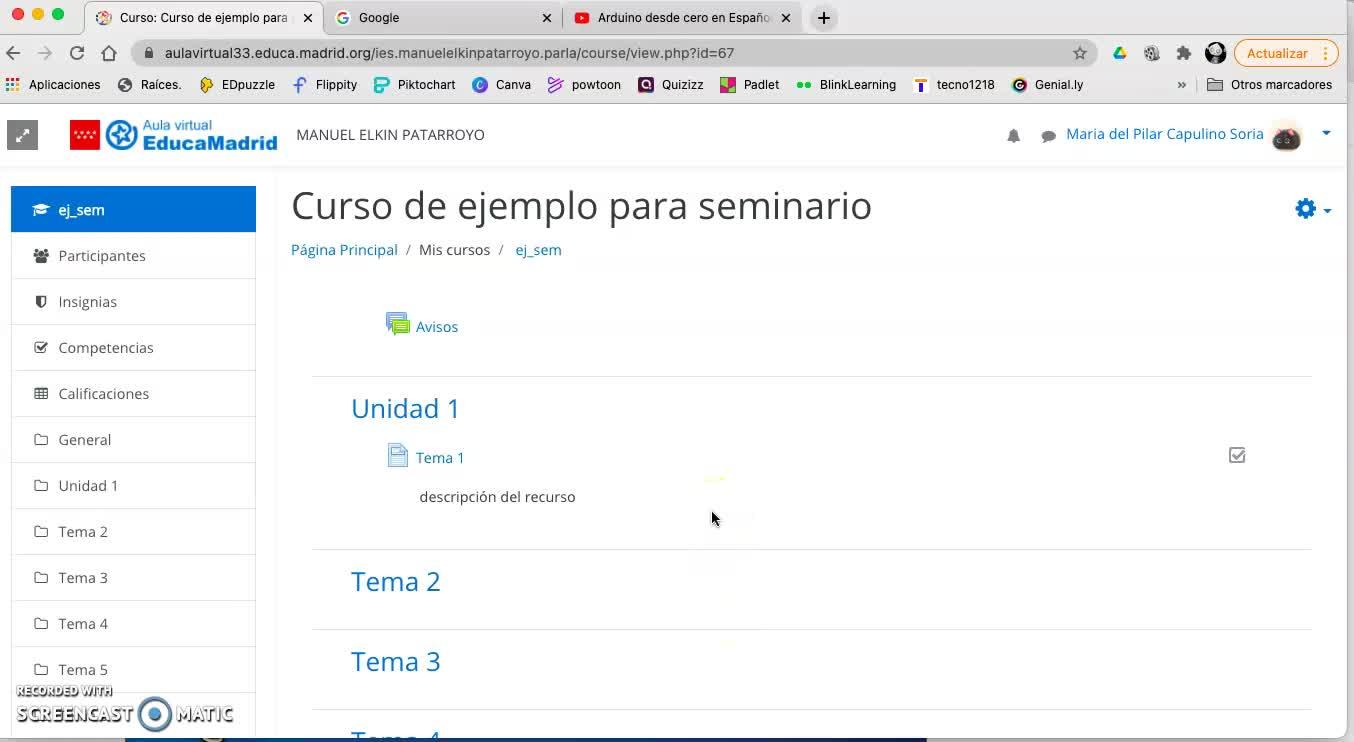Open the Genial.ly bookmark

(x=1048, y=85)
